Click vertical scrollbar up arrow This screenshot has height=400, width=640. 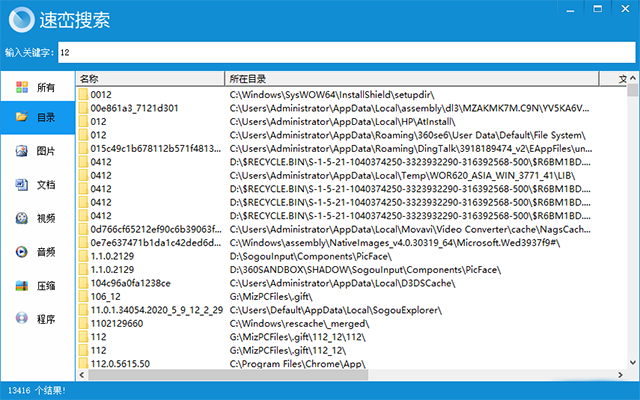click(633, 78)
